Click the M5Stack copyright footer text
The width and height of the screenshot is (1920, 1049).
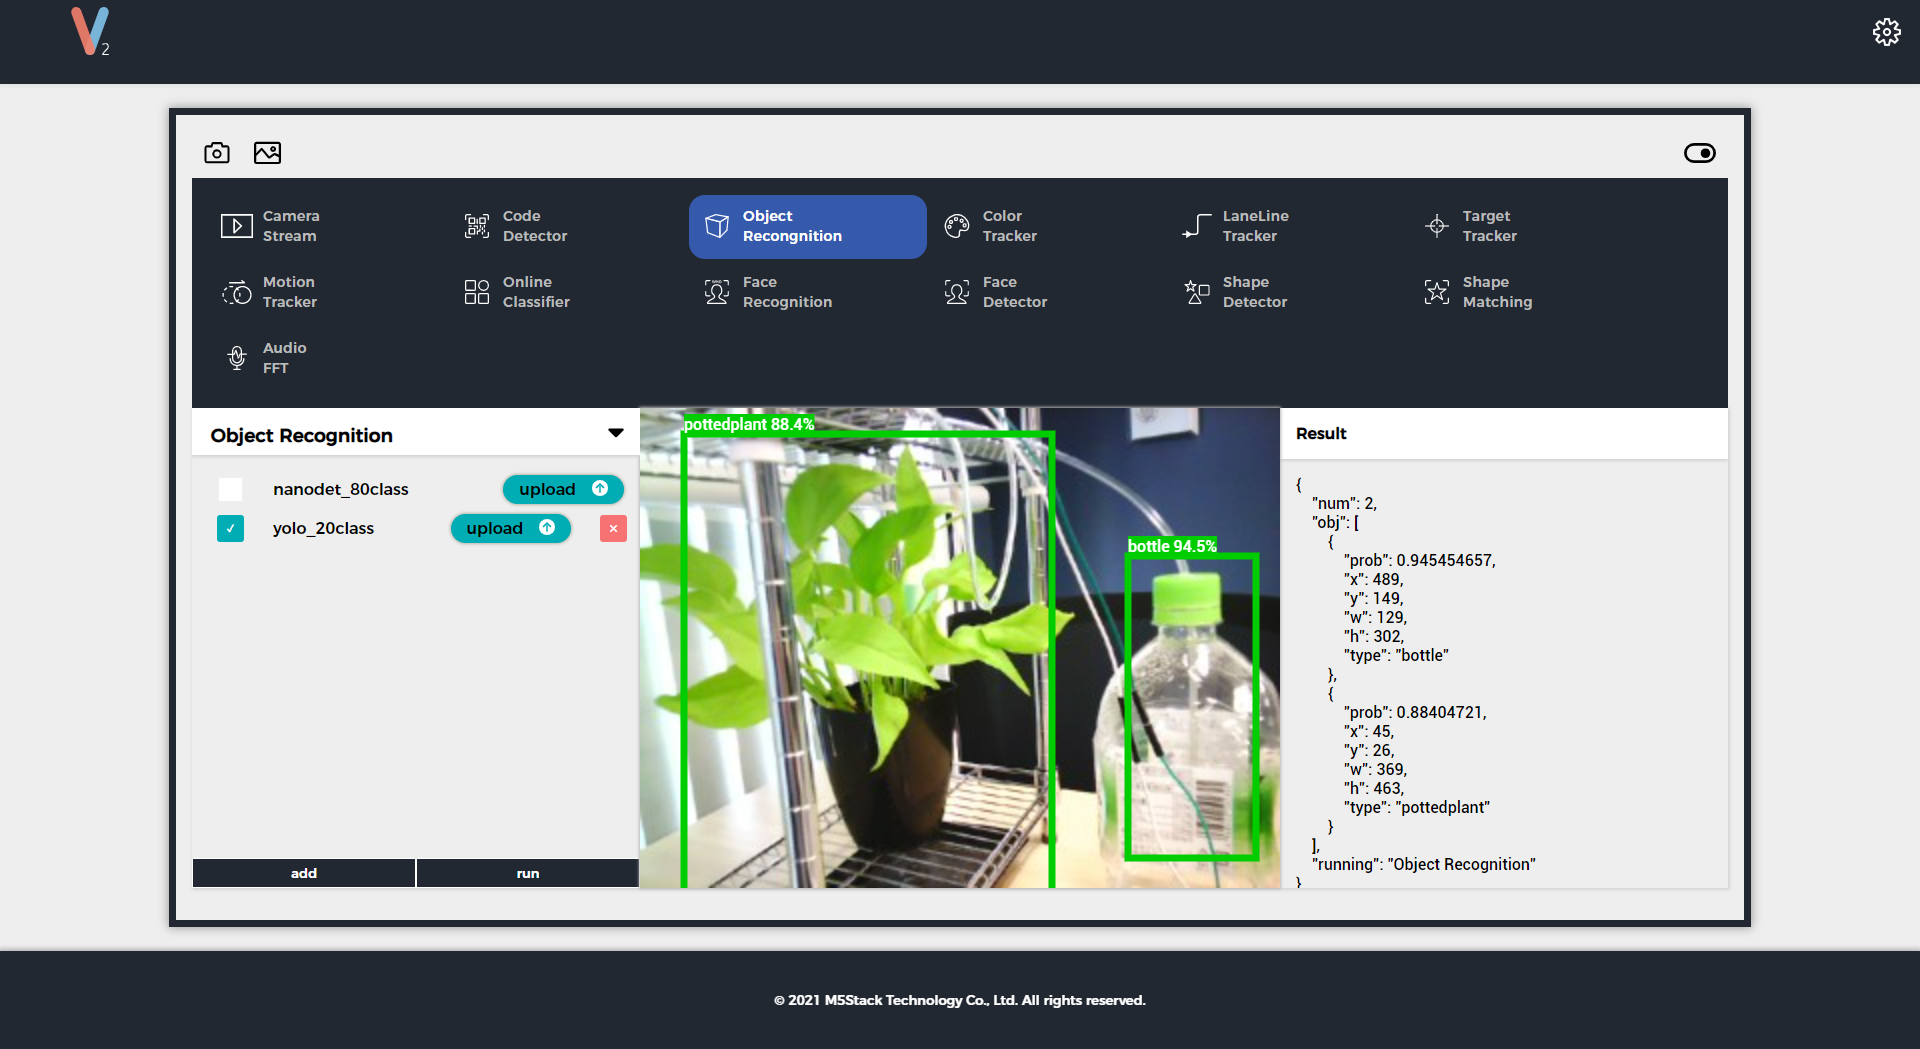pos(960,1000)
